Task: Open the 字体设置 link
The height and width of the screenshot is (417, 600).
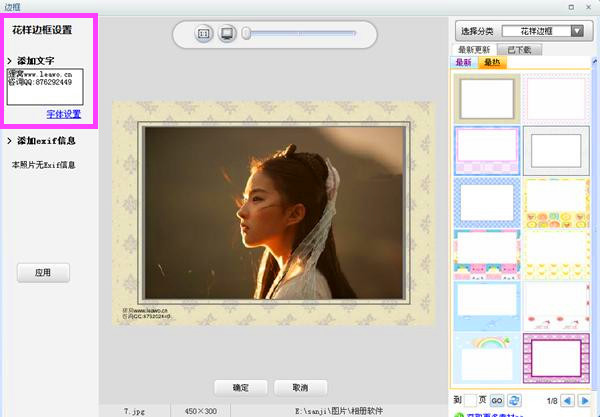Action: (64, 114)
